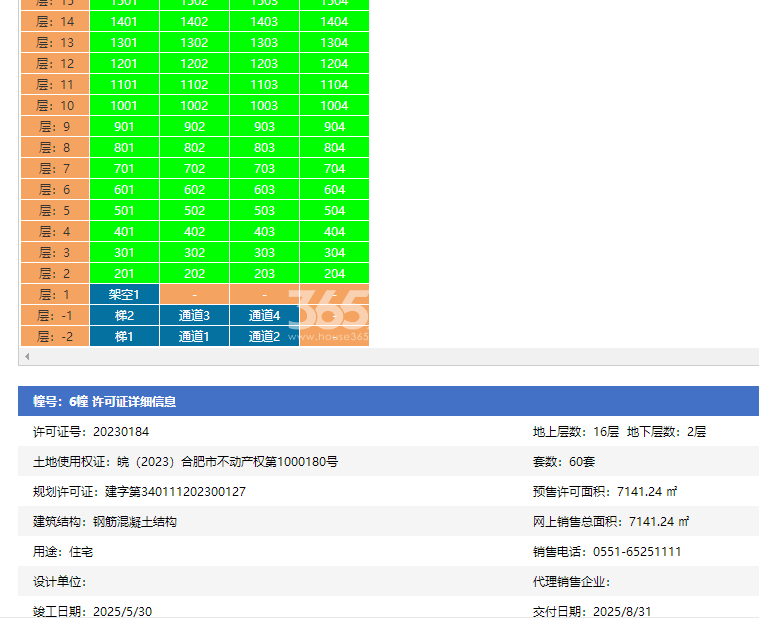Click unit 204 cell

click(x=334, y=273)
